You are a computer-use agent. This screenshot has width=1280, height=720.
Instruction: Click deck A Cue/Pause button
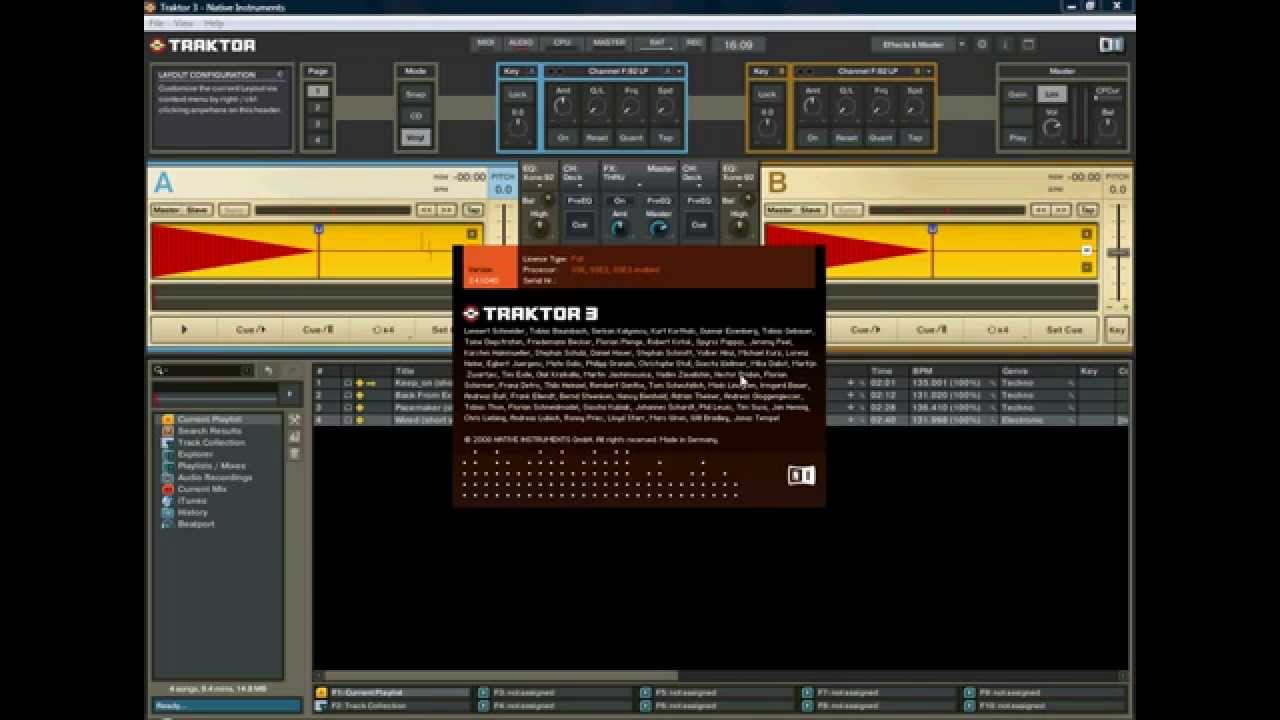click(318, 329)
